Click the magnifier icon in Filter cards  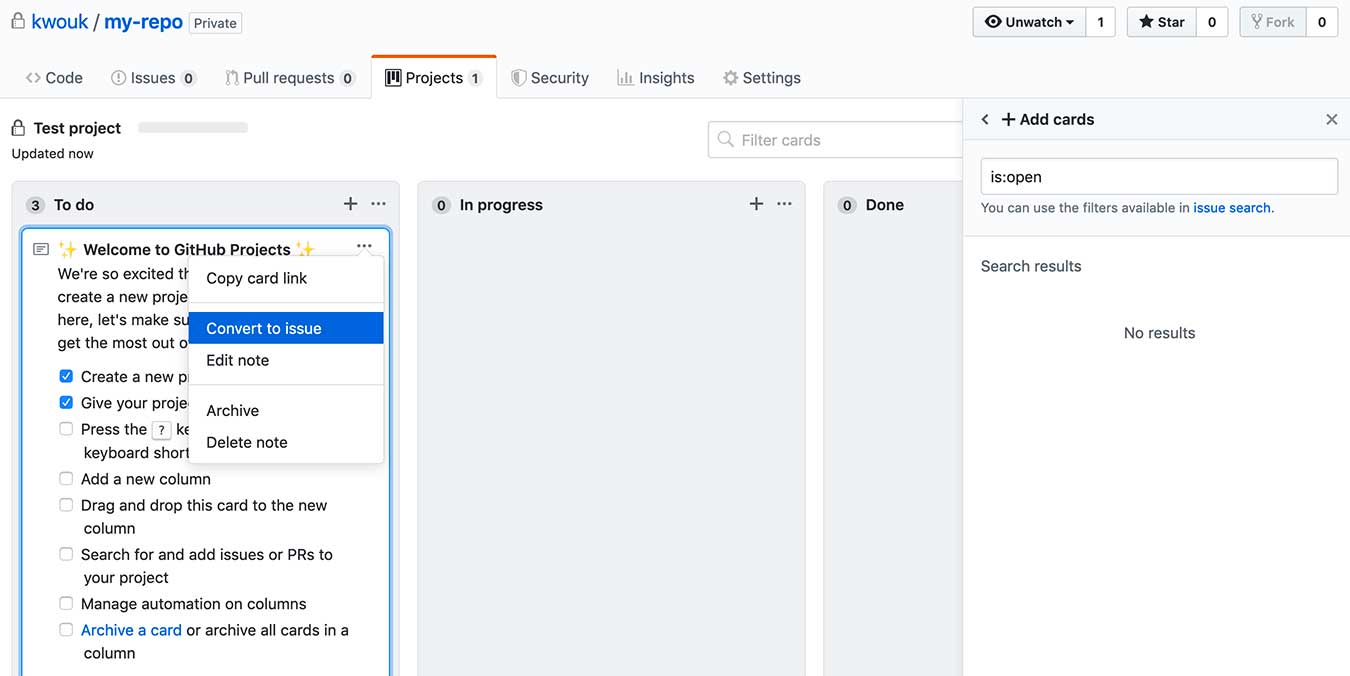coord(724,140)
